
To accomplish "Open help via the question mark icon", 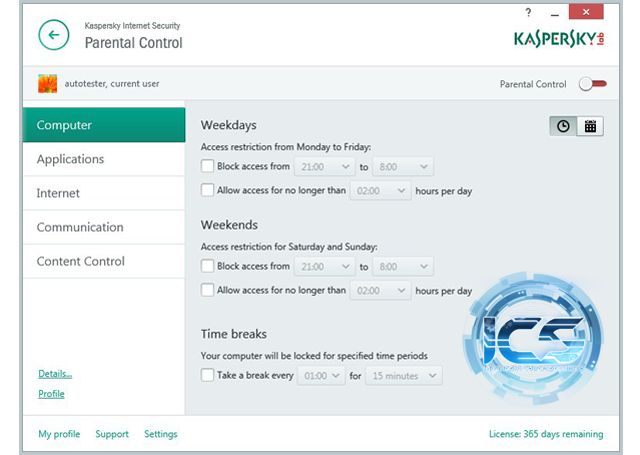I will (x=528, y=13).
